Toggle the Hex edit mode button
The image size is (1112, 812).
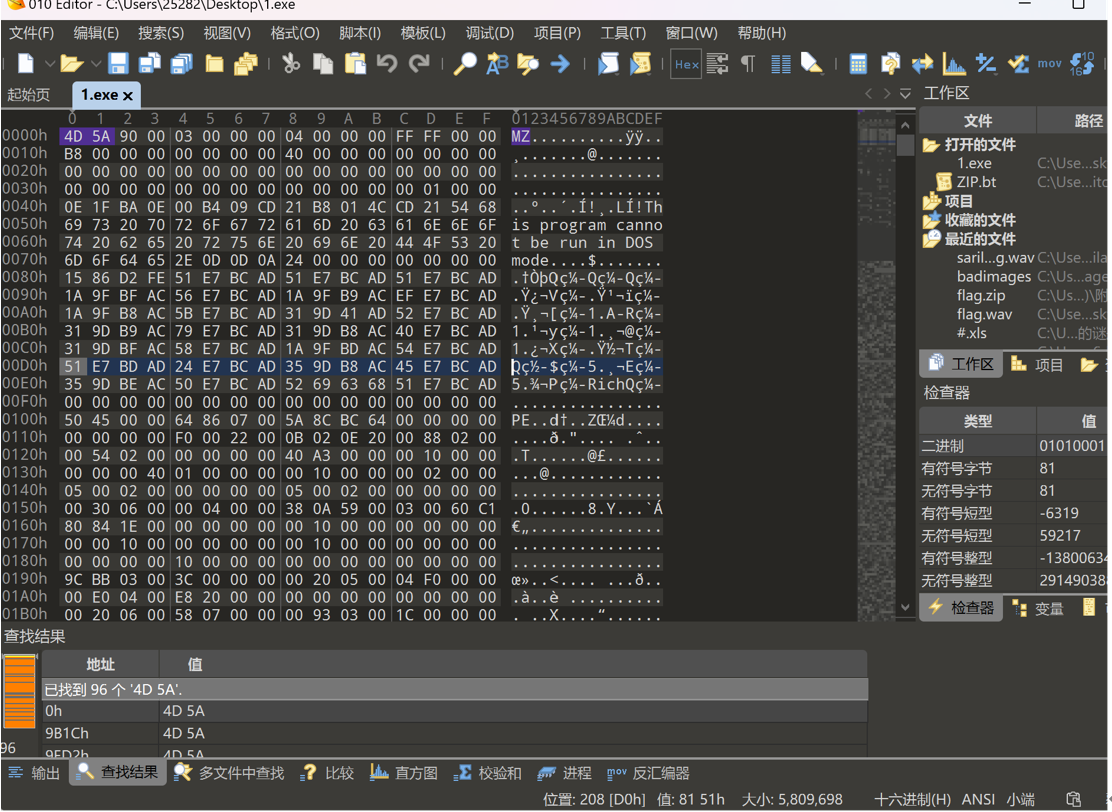point(686,64)
